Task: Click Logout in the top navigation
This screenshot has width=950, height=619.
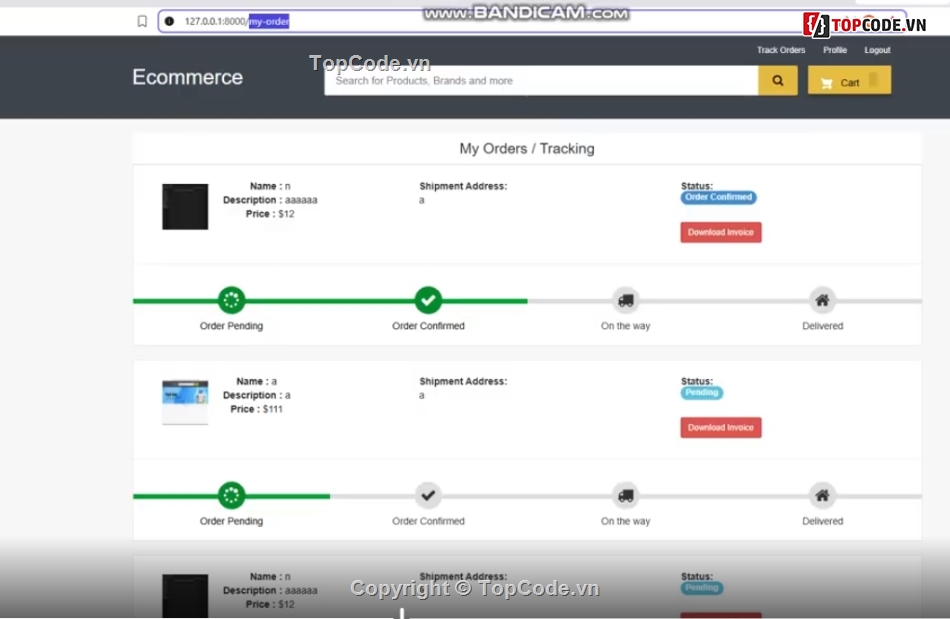Action: coord(877,50)
